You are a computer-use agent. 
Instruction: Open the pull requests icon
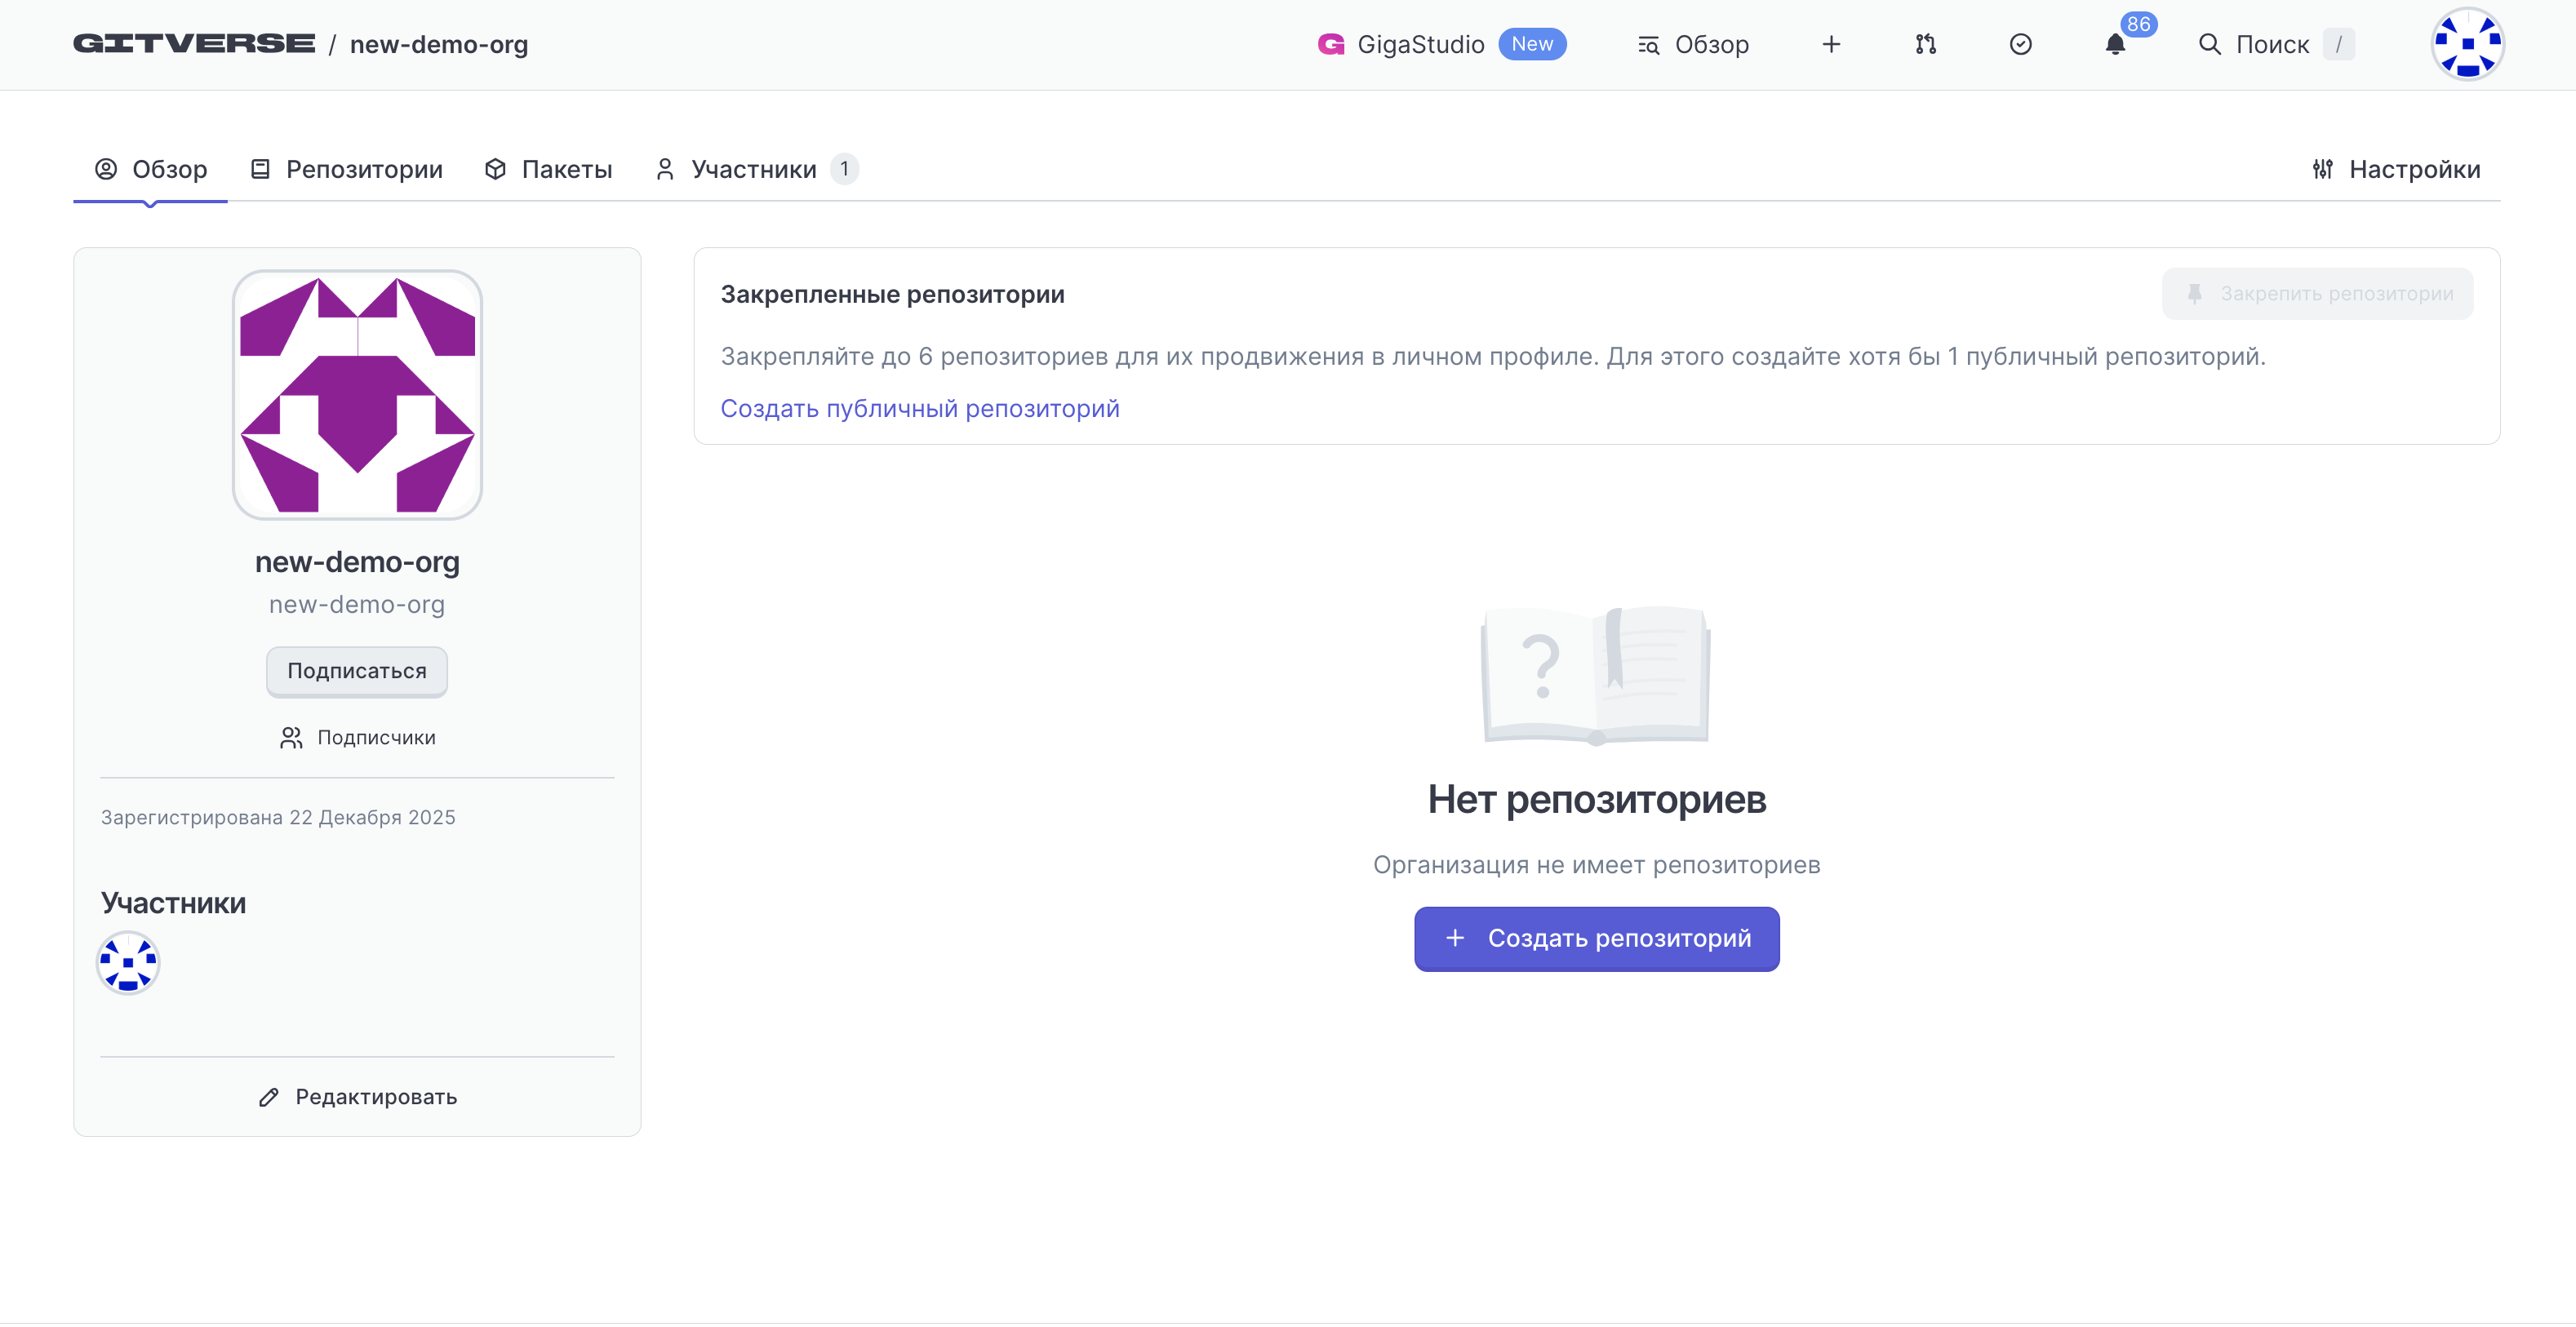point(1925,44)
